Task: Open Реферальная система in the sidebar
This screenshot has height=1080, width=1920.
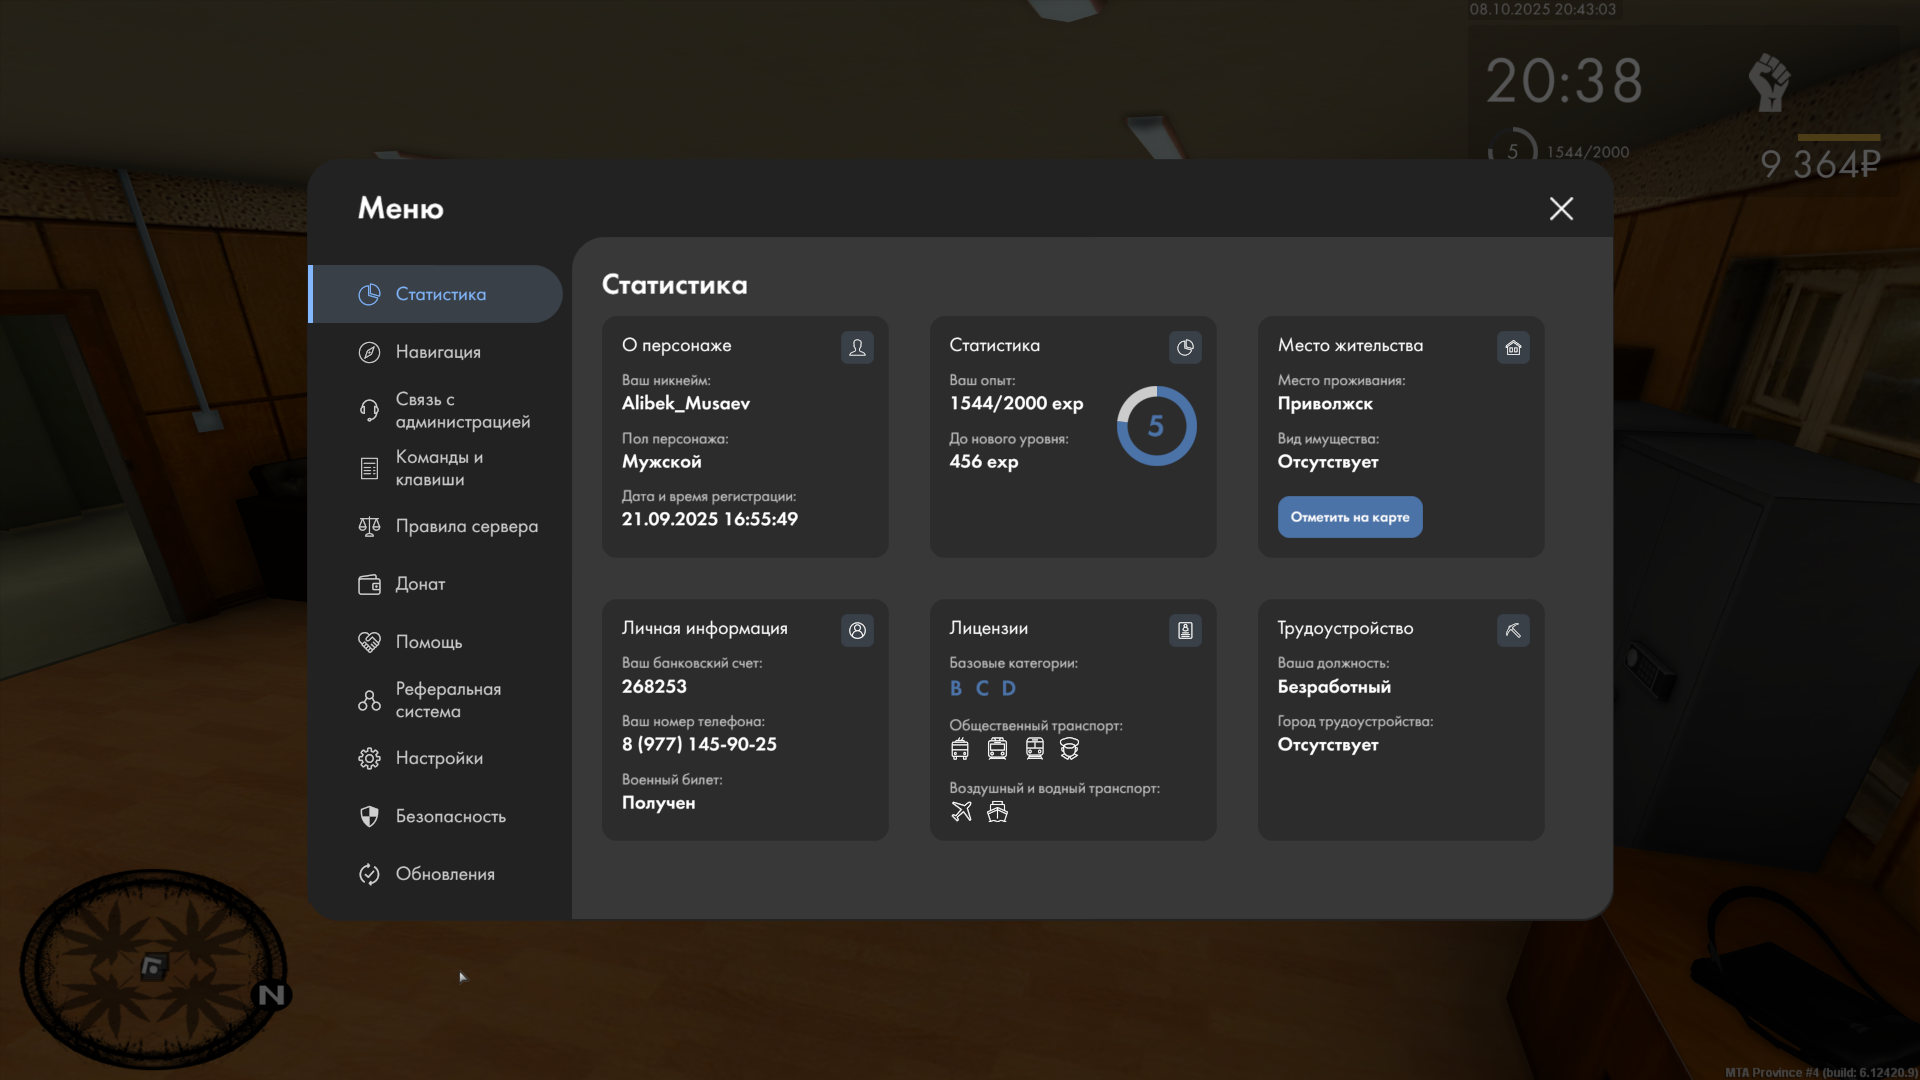Action: pos(447,700)
